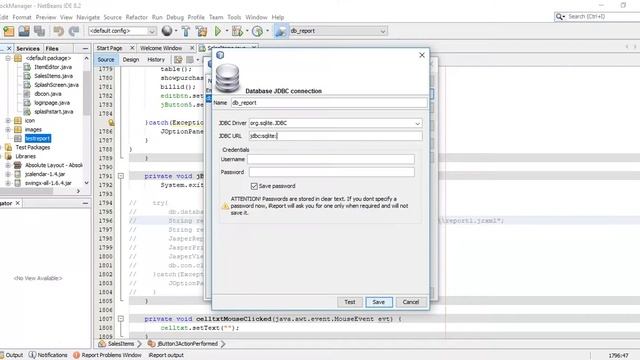Click the Password input field
Screen dimensions: 640x360
click(x=331, y=172)
